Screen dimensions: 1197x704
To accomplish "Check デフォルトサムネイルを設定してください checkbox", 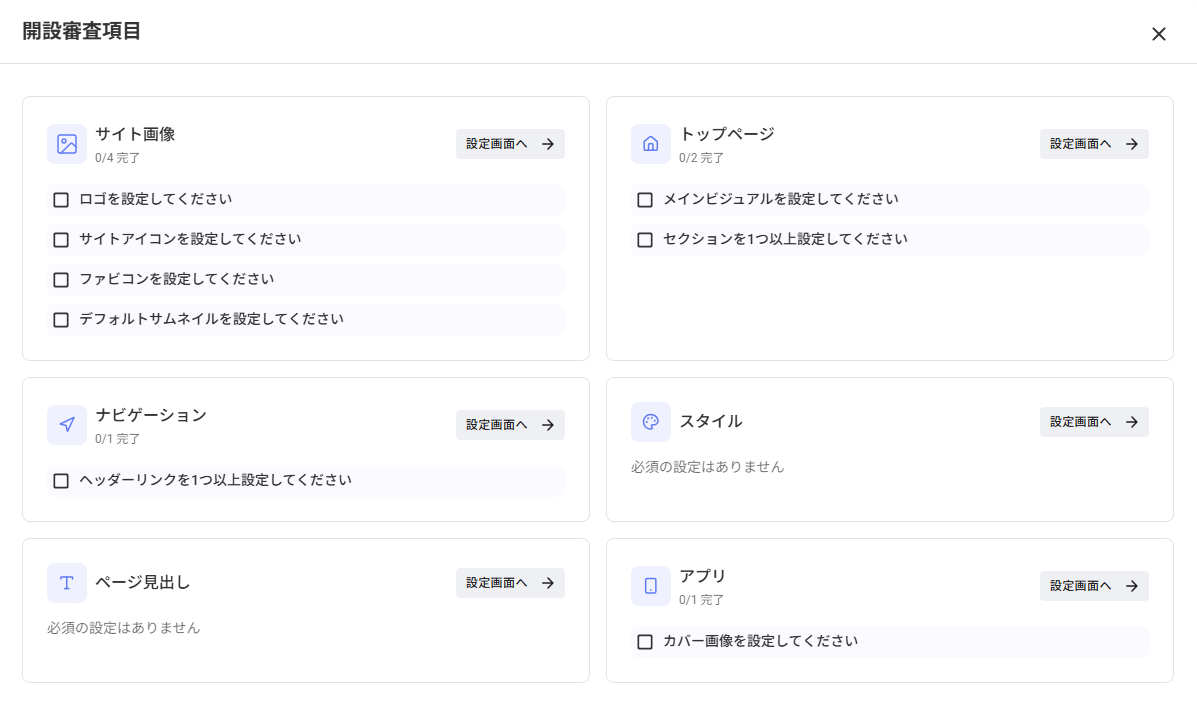I will (x=61, y=320).
